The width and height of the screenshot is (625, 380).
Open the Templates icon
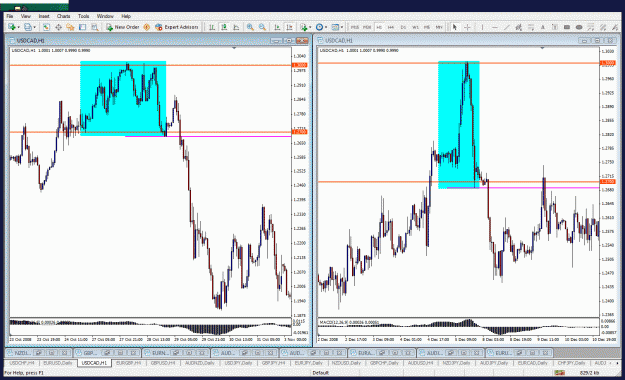335,27
